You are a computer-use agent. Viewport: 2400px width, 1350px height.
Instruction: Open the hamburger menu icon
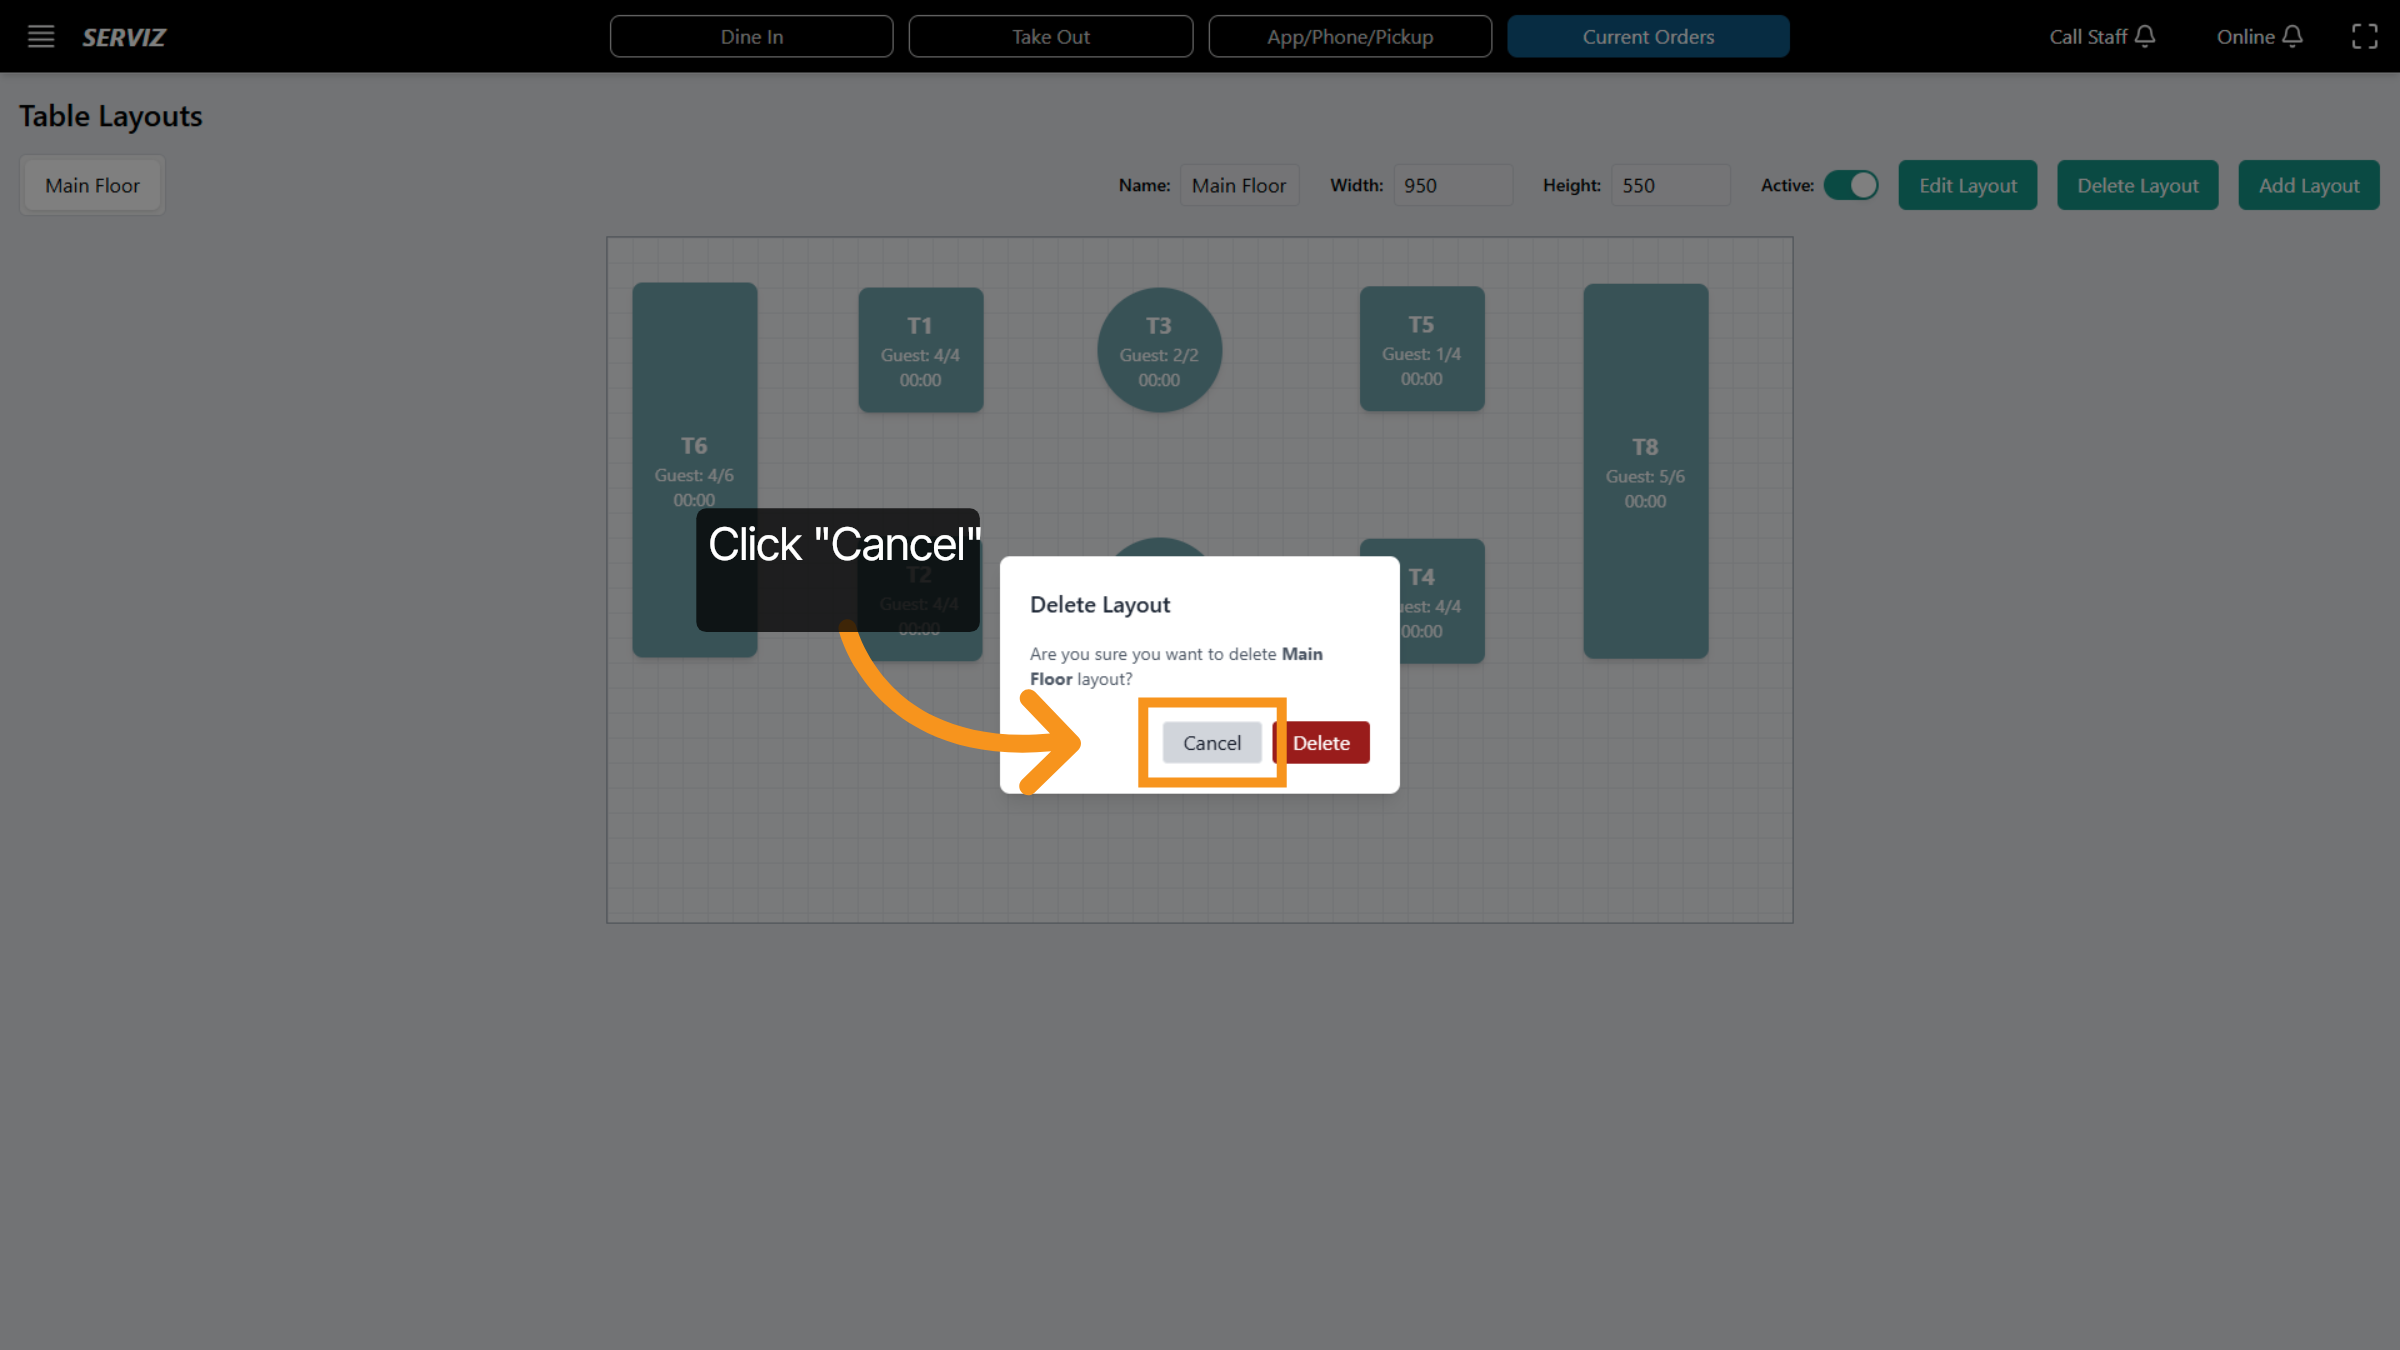41,37
